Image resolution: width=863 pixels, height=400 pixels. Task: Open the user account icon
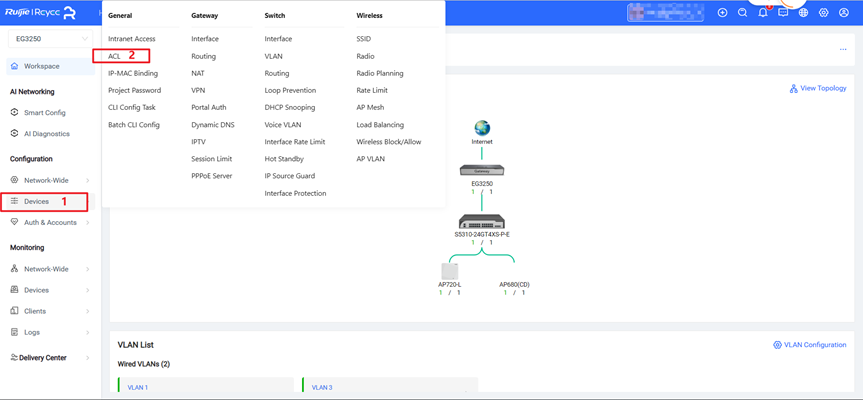[844, 13]
